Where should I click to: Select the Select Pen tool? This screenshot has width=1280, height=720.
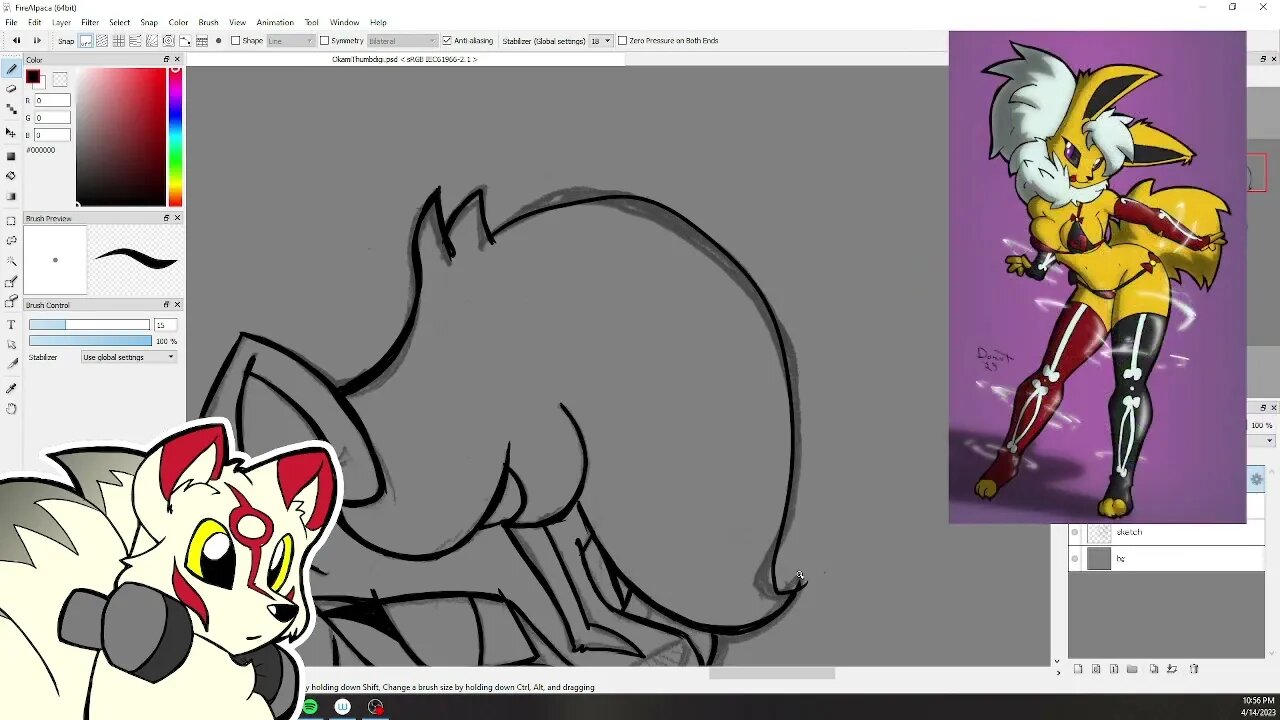(11, 282)
